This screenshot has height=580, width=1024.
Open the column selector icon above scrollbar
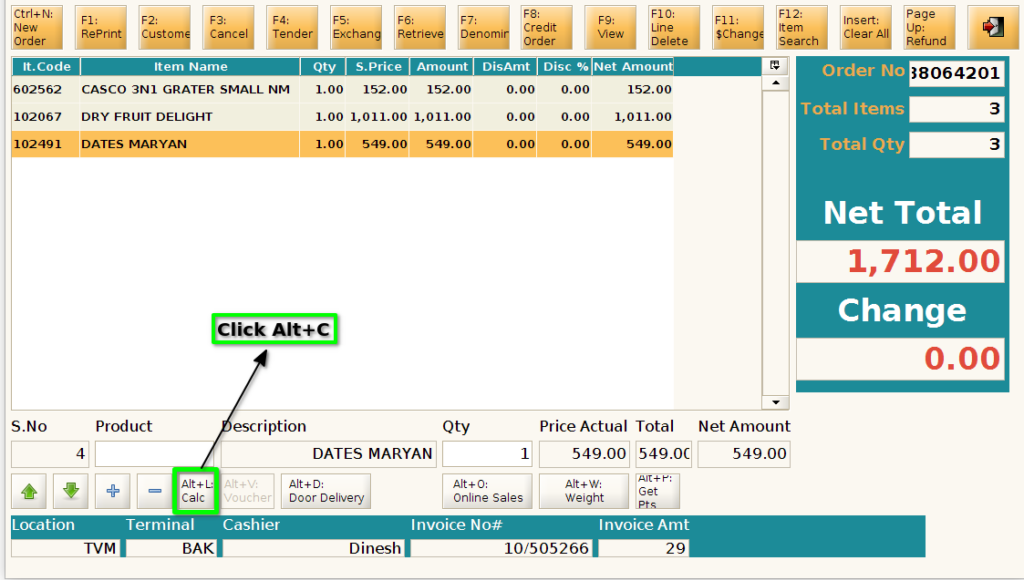[x=775, y=65]
